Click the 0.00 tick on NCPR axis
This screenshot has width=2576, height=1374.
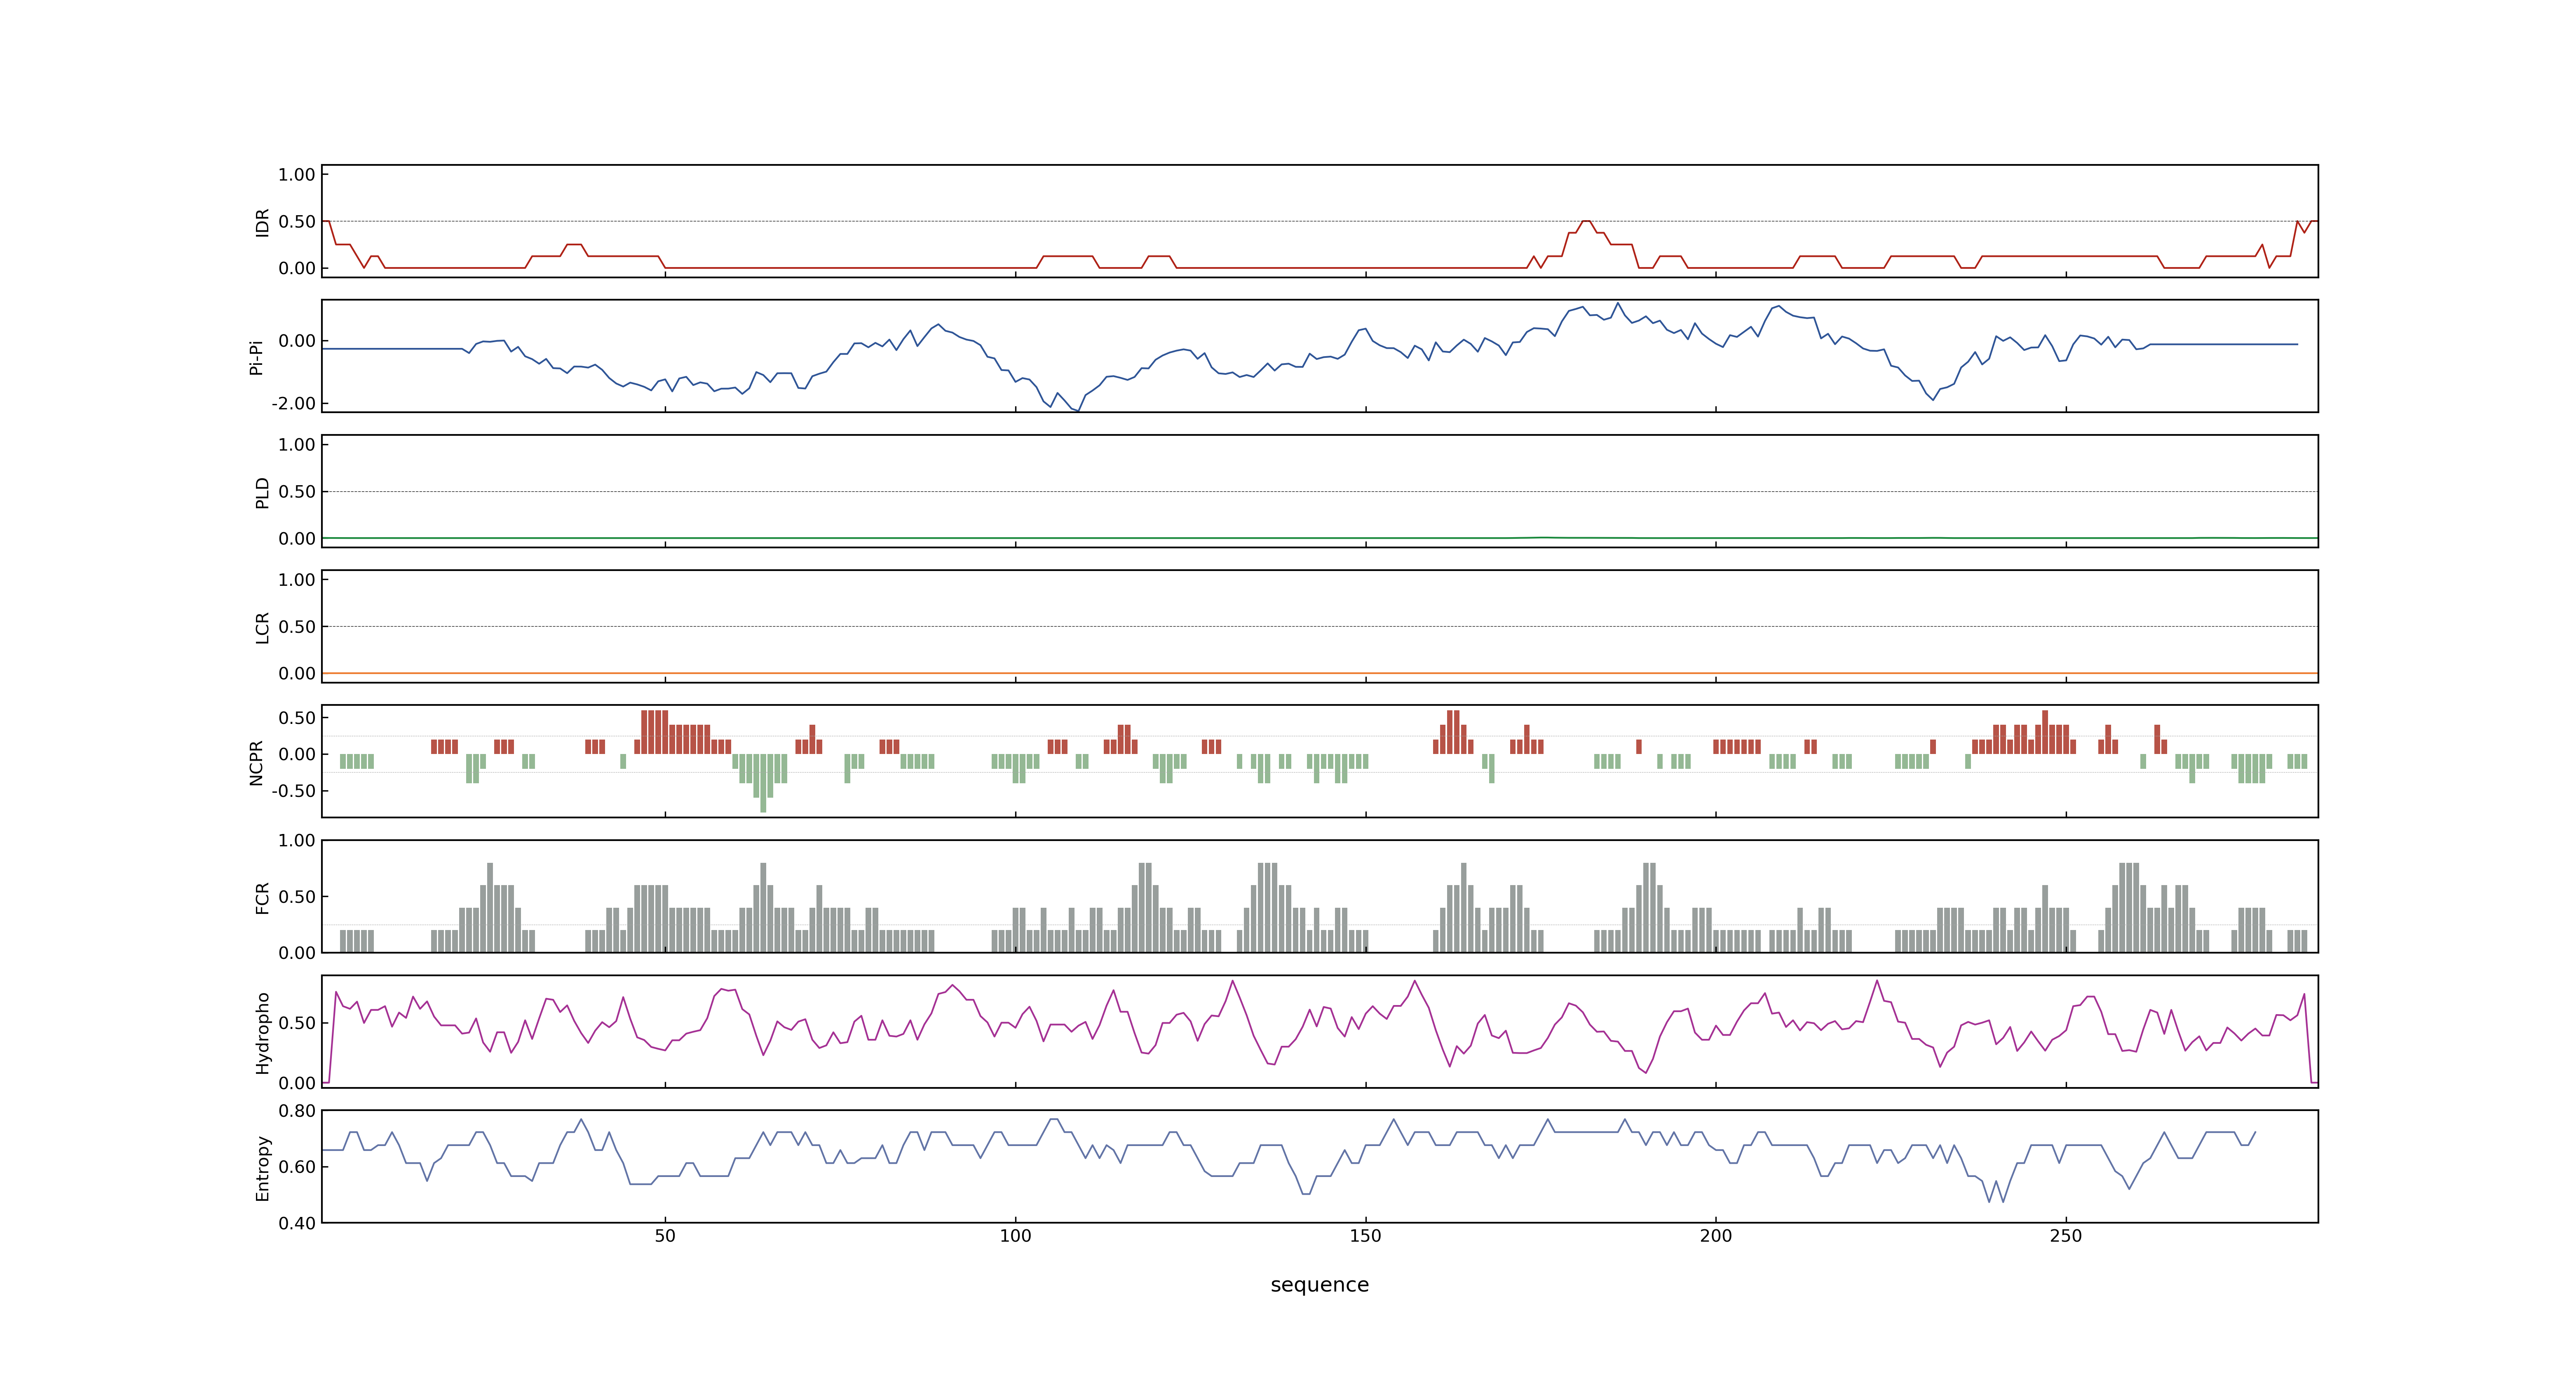(297, 754)
